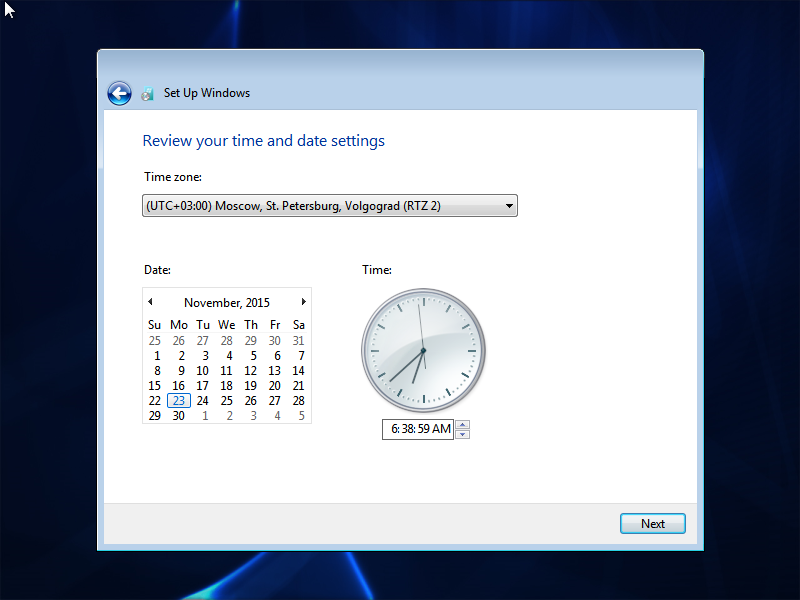Select November 22 in the calendar
The image size is (800, 600).
(155, 401)
